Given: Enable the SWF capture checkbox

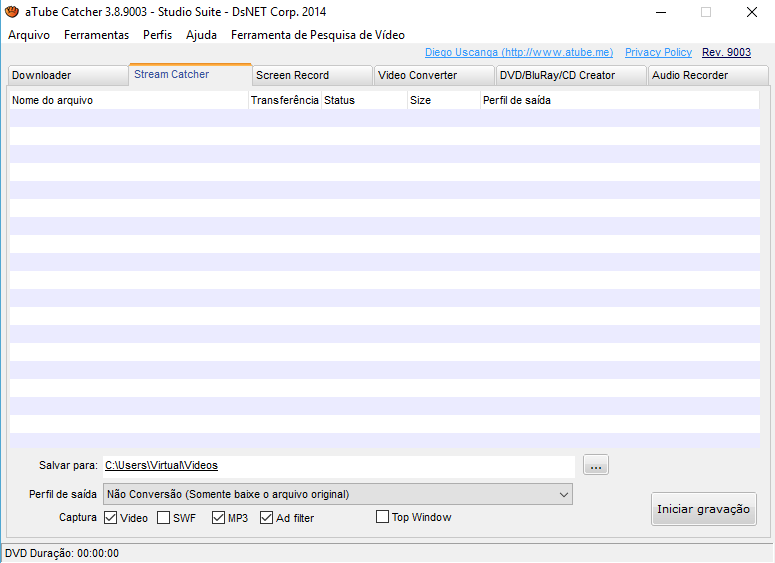Looking at the screenshot, I should point(164,518).
